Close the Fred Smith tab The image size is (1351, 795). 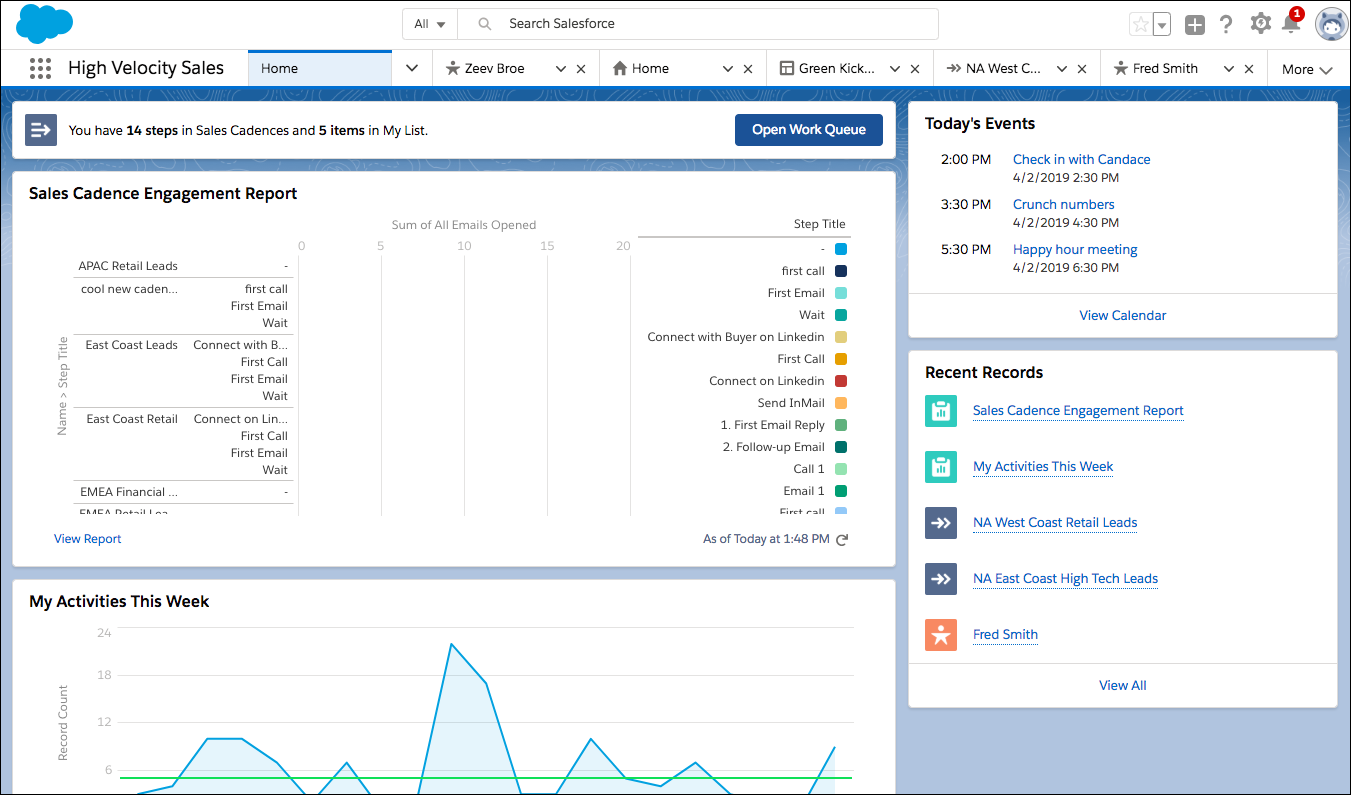pos(1248,69)
